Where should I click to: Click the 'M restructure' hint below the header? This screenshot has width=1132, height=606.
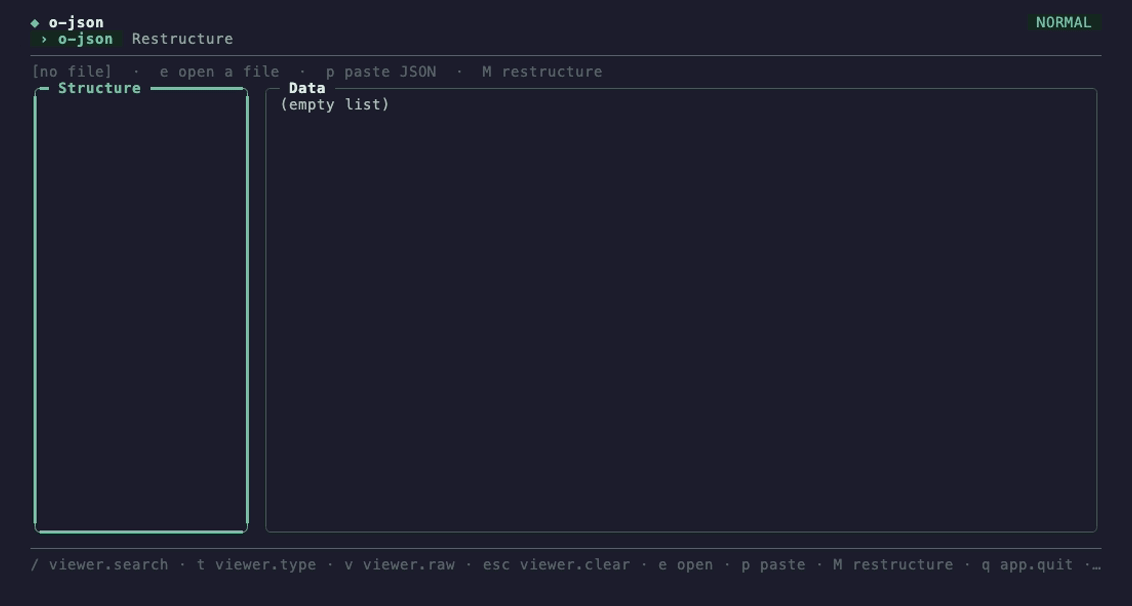(542, 72)
